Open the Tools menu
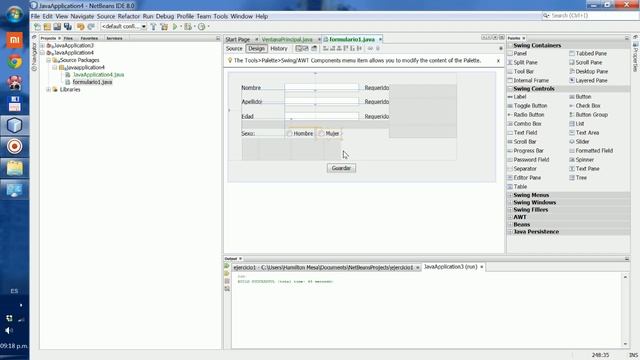This screenshot has width=640, height=360. [220, 16]
